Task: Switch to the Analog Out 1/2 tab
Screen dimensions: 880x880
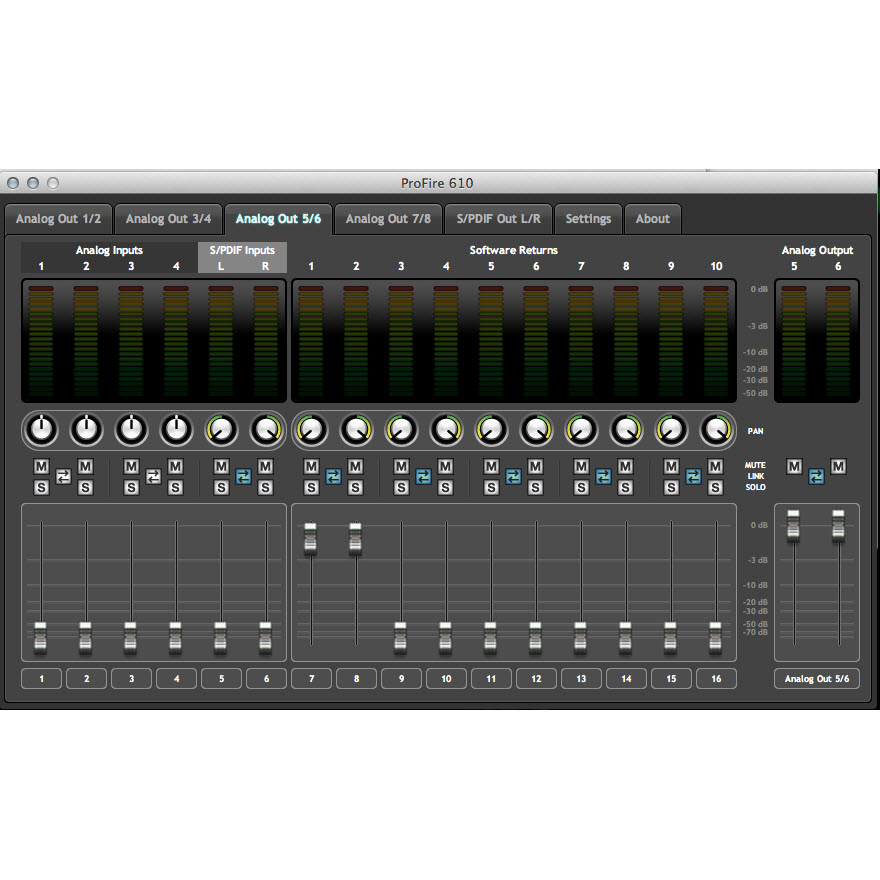Action: [58, 219]
